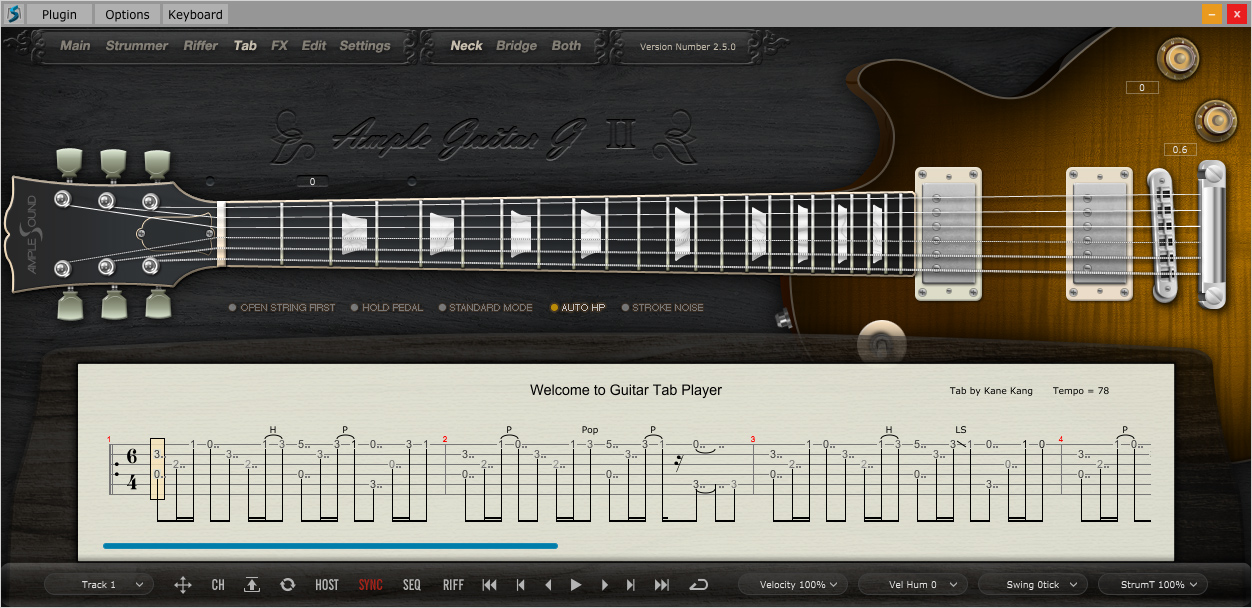Go to the previous bar

pyautogui.click(x=520, y=585)
